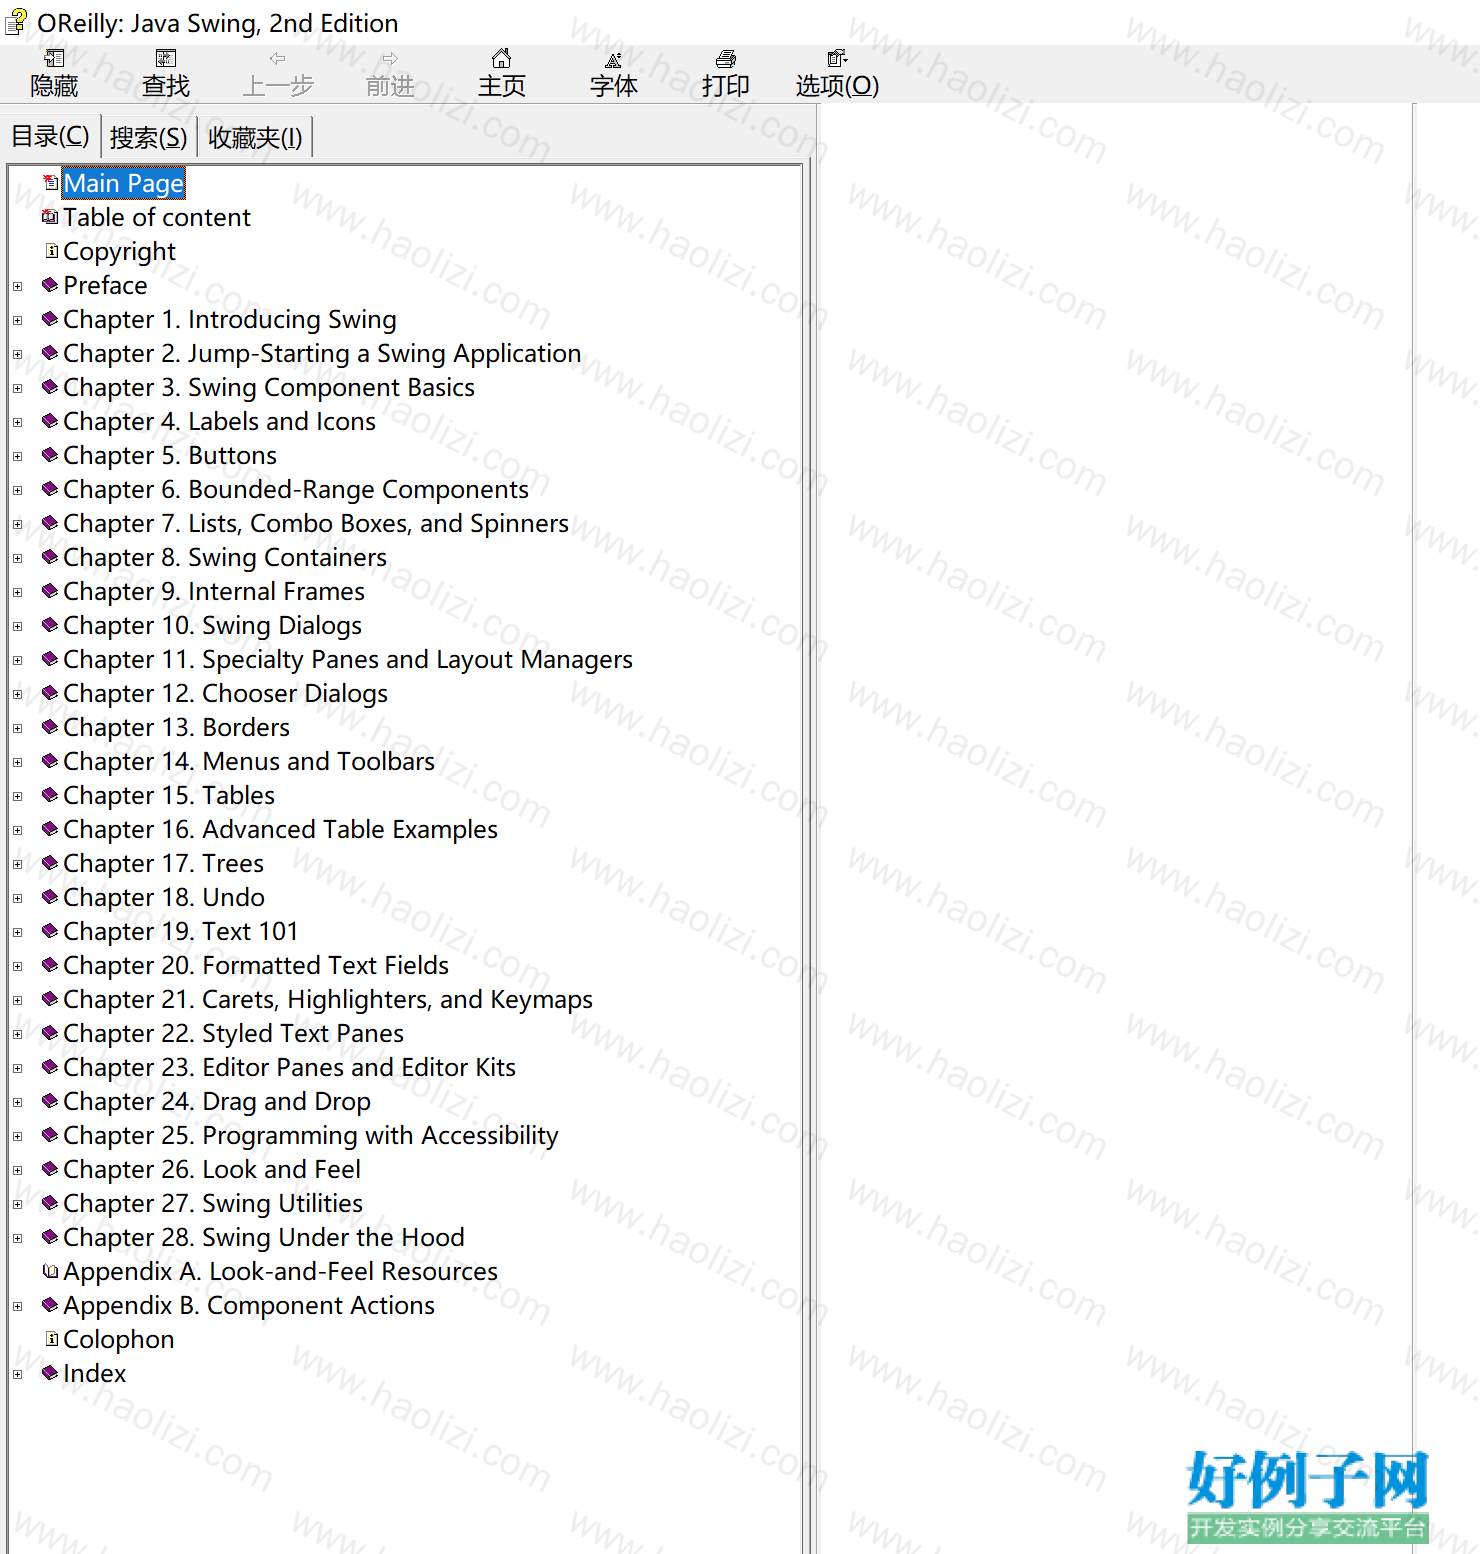The width and height of the screenshot is (1480, 1554).
Task: Expand the Preface tree node
Action: coord(17,286)
